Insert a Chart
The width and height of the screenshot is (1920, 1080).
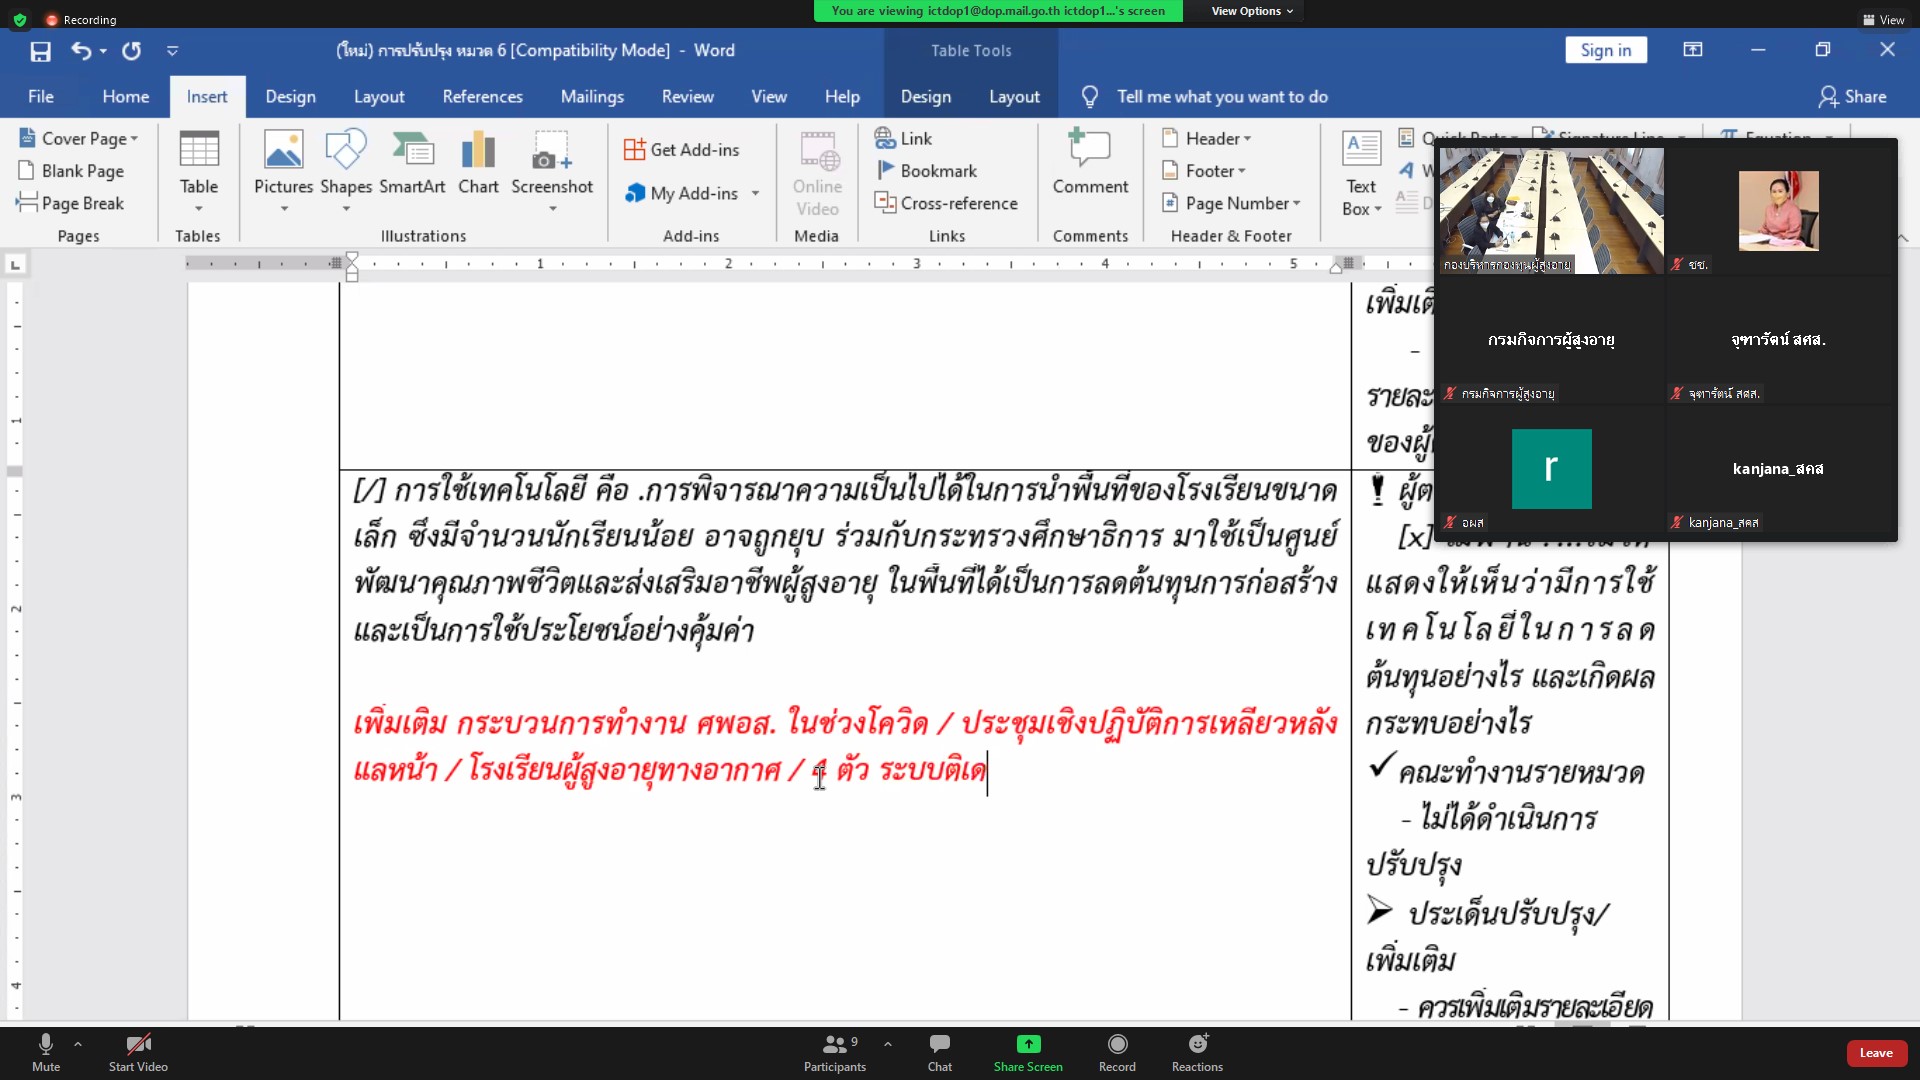click(478, 163)
